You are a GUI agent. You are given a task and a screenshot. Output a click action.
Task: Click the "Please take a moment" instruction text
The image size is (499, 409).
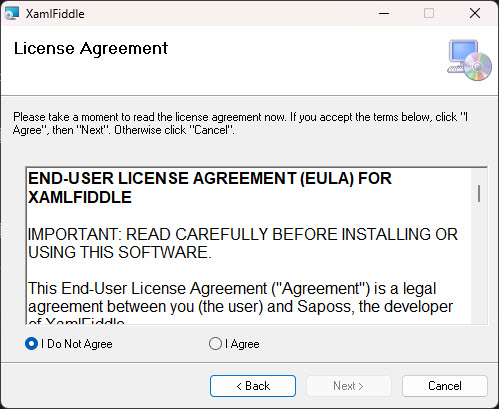[240, 123]
